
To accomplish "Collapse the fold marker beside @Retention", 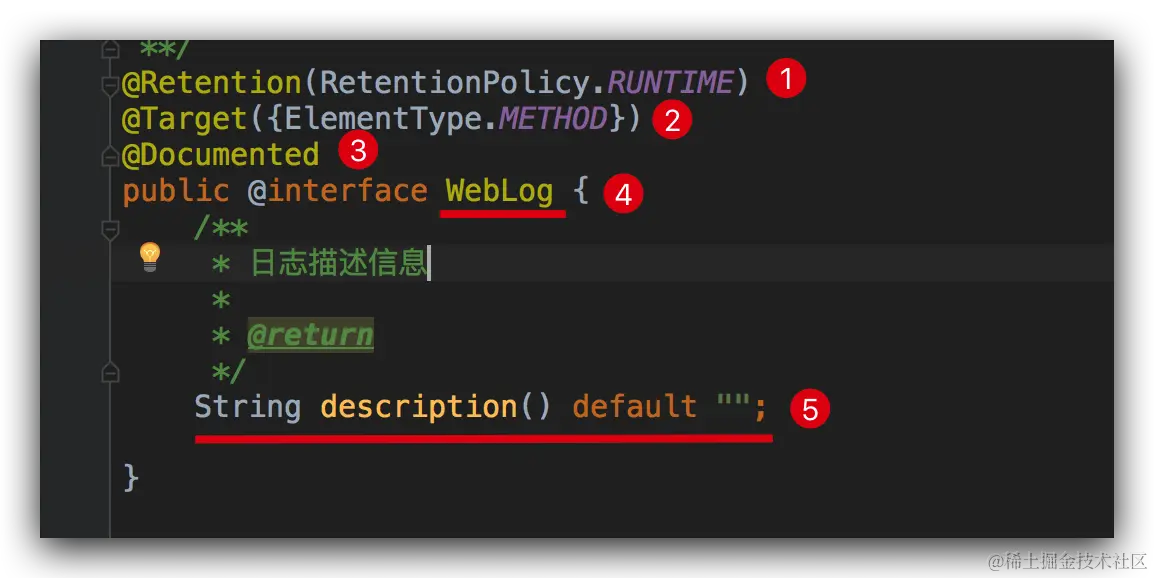I will click(110, 85).
